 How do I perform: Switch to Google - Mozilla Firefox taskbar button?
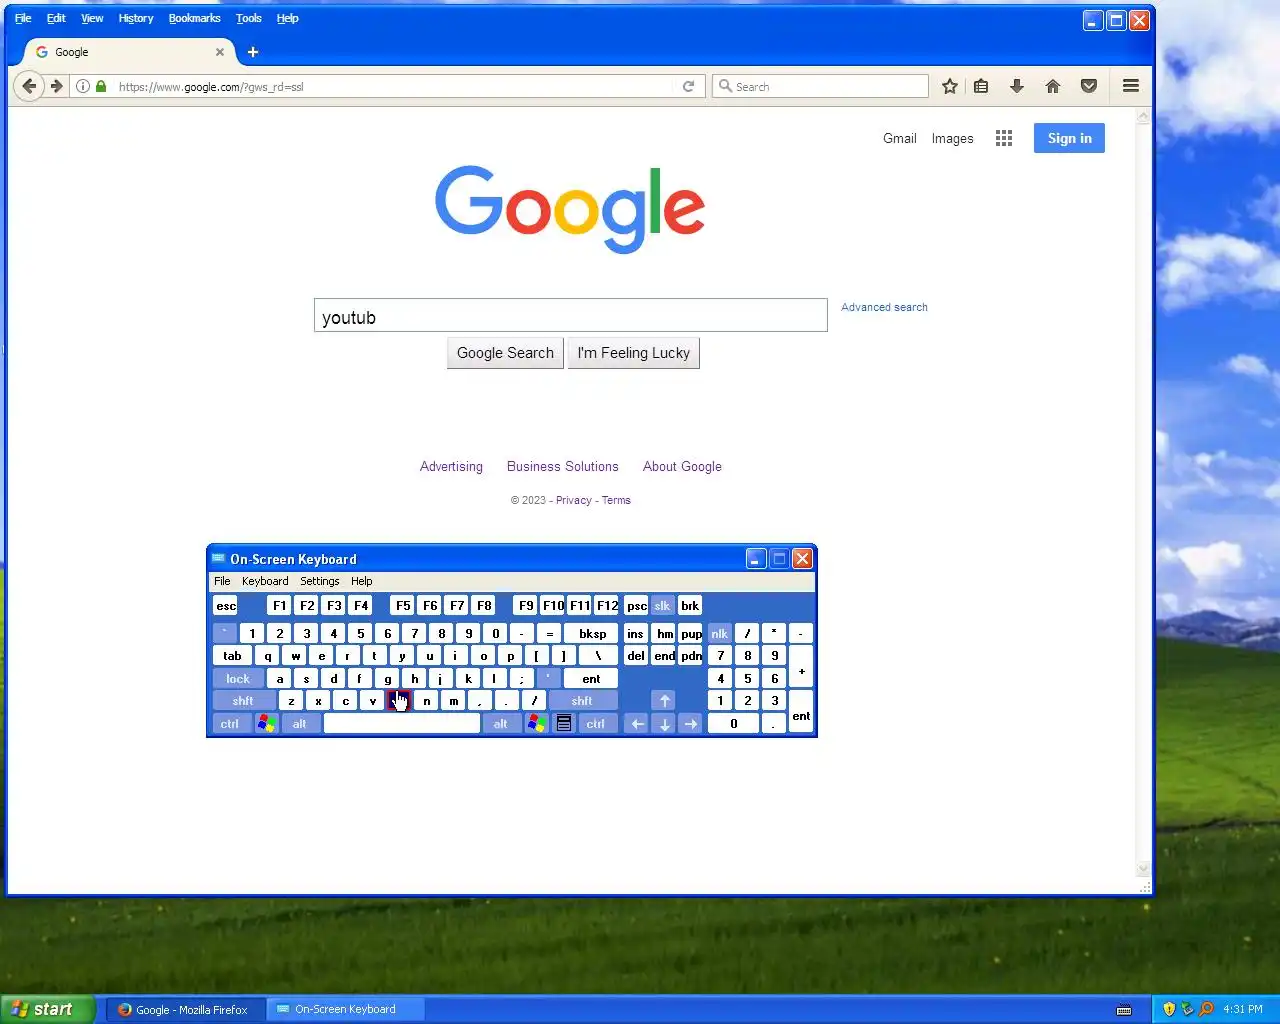186,1009
